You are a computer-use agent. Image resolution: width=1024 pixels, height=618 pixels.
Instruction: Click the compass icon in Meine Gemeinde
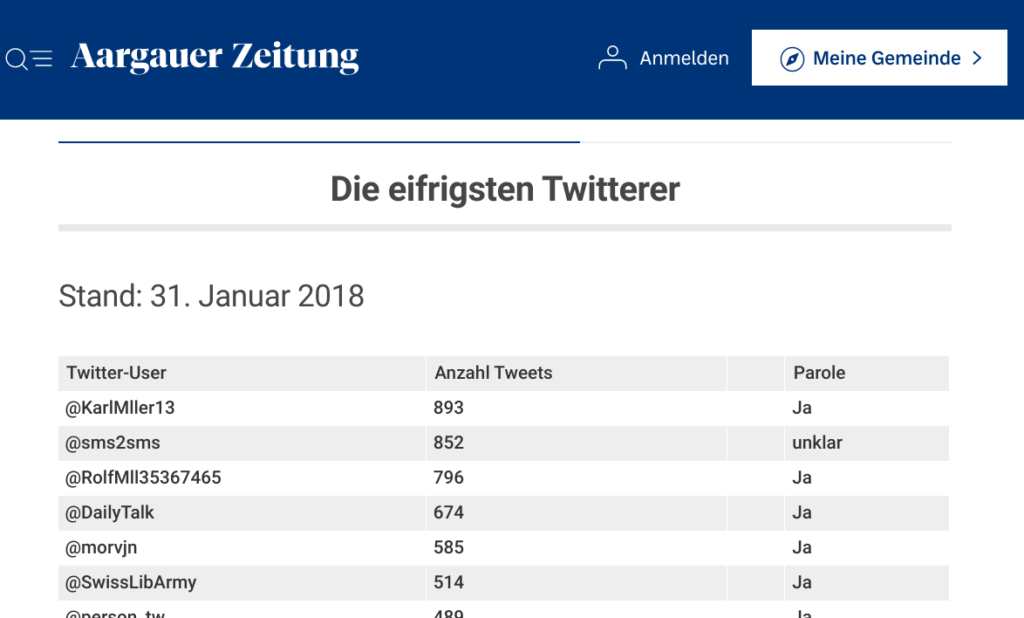[792, 59]
